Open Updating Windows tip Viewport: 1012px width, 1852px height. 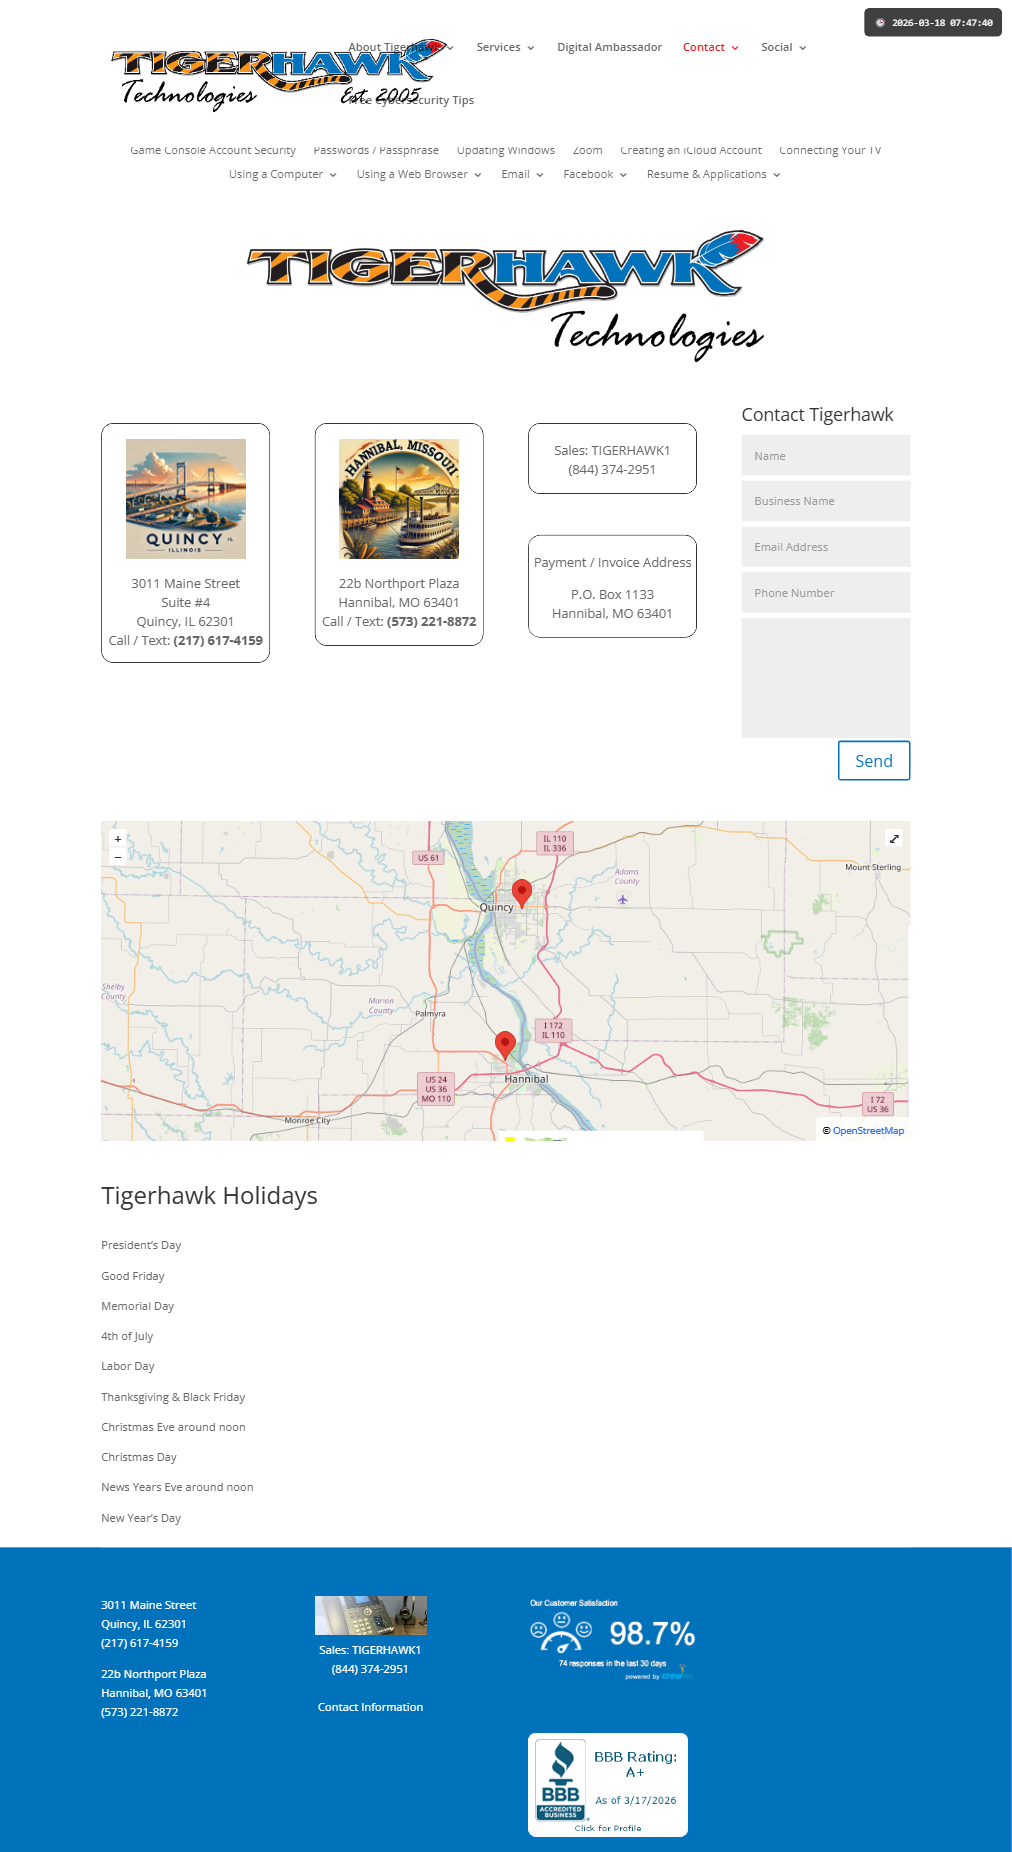tap(506, 150)
